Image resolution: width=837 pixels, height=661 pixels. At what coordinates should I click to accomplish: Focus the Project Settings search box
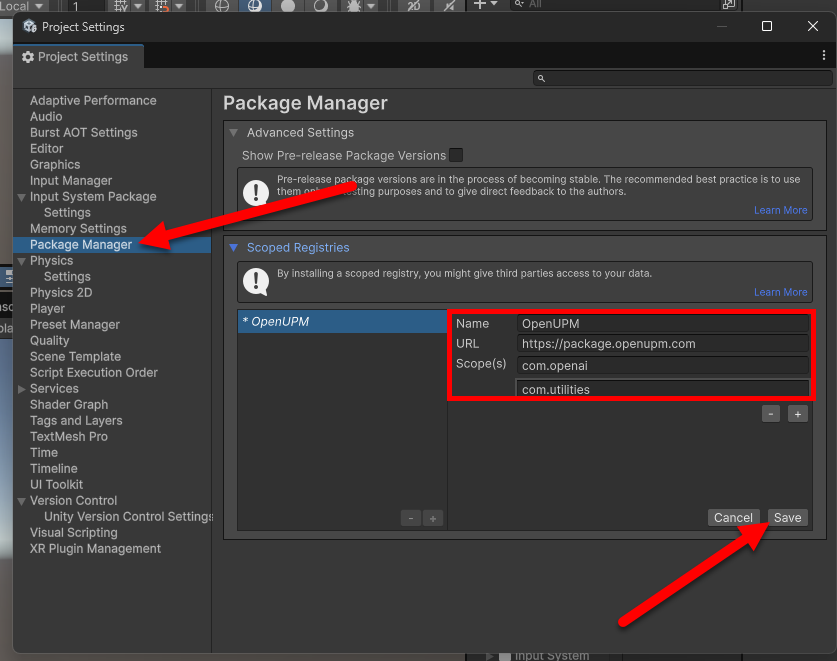tap(683, 78)
